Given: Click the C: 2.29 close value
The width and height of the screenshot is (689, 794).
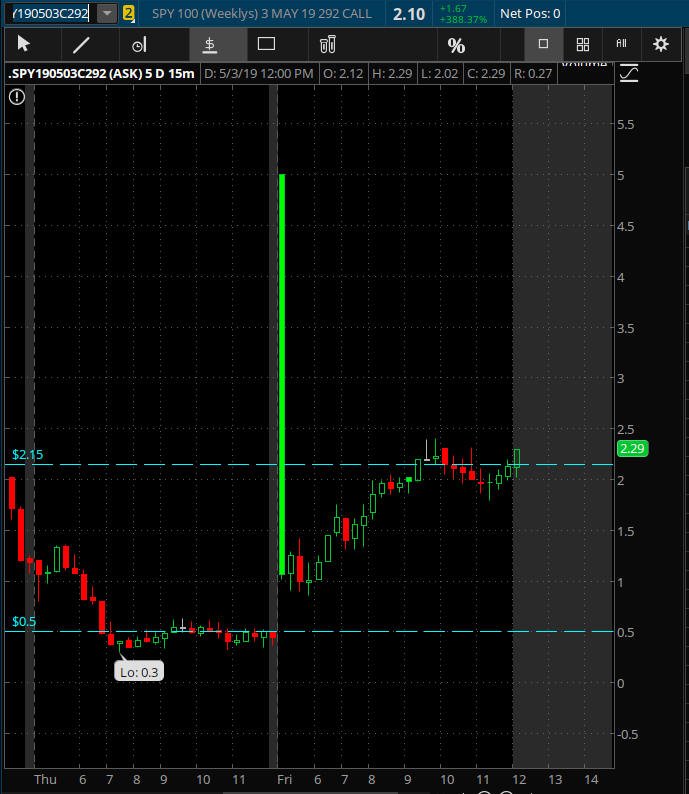Looking at the screenshot, I should point(486,74).
